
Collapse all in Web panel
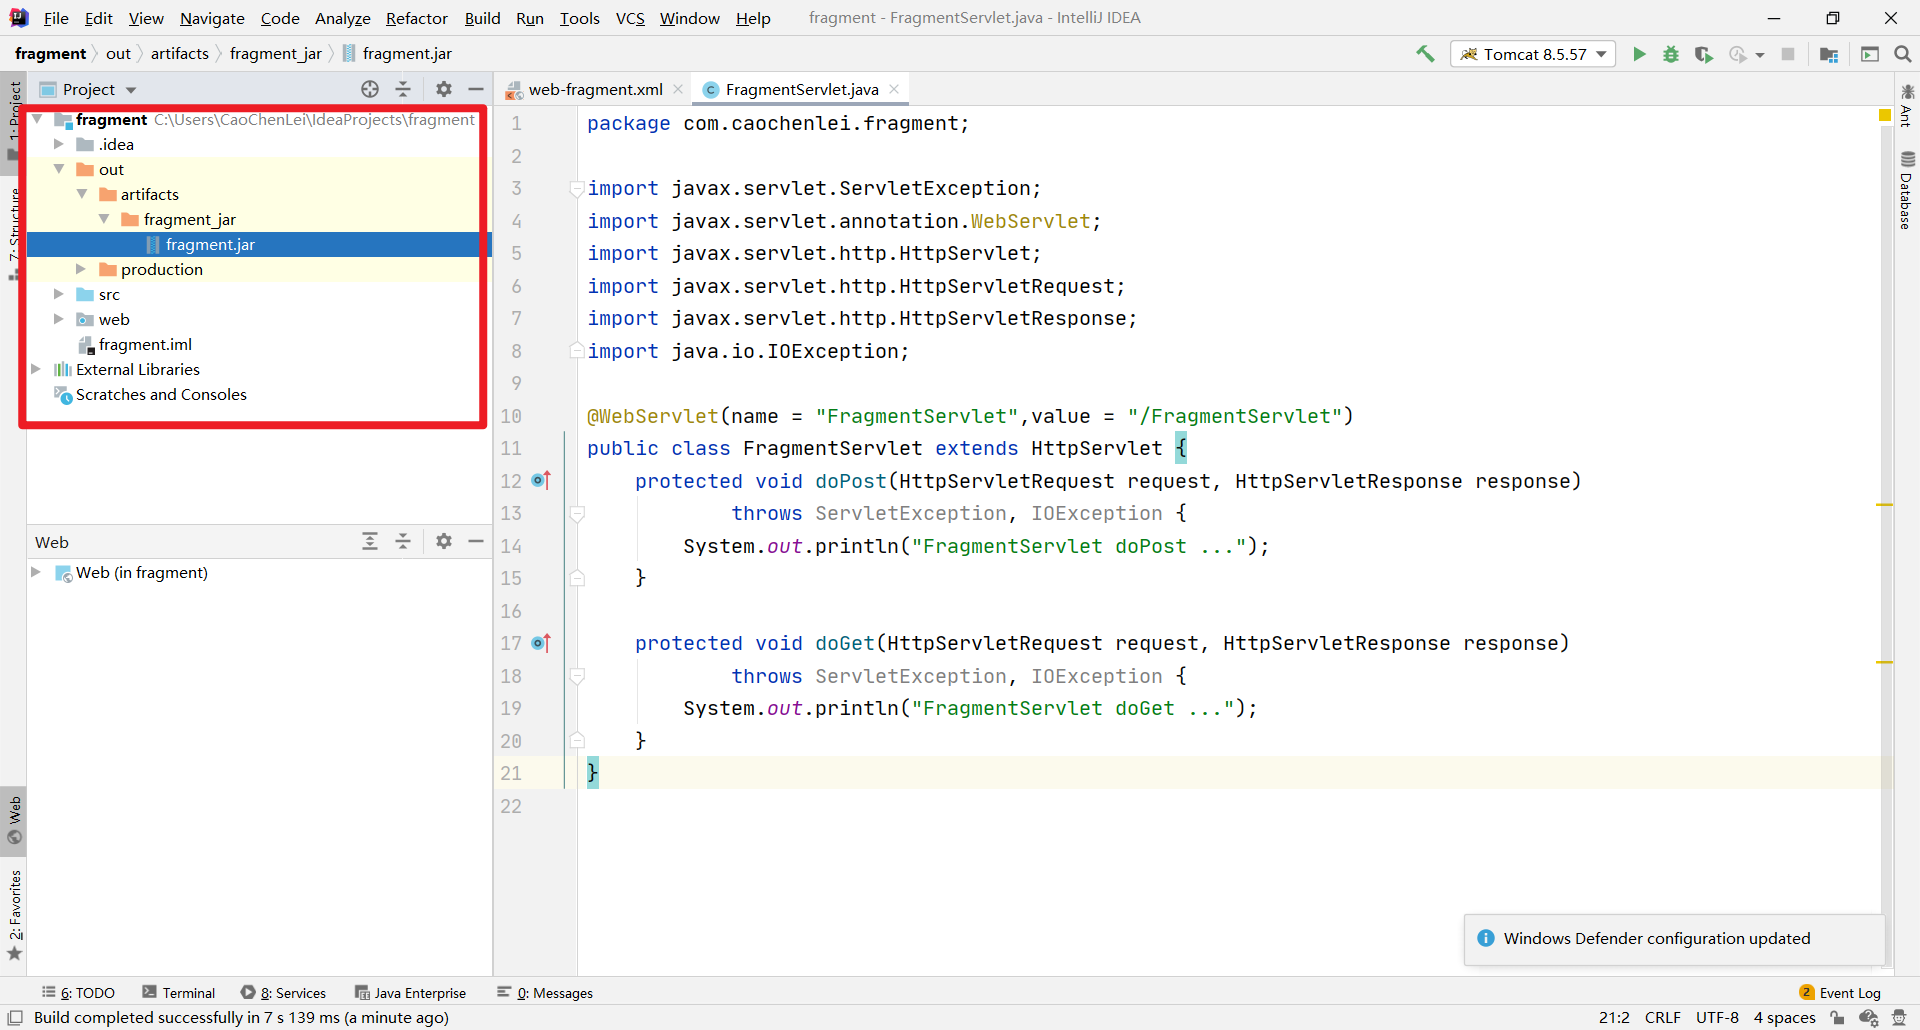point(403,541)
